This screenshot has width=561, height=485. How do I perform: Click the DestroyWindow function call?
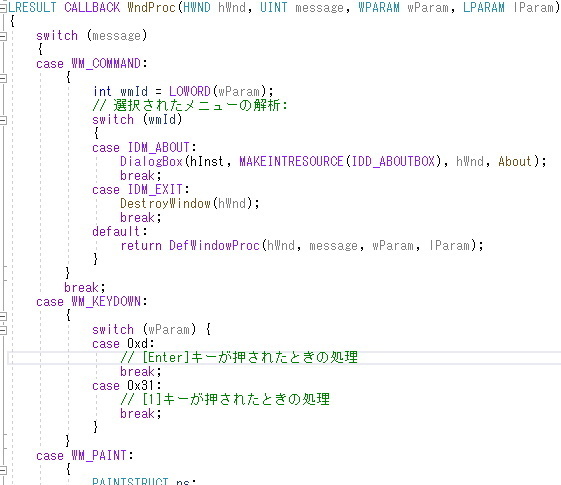165,204
